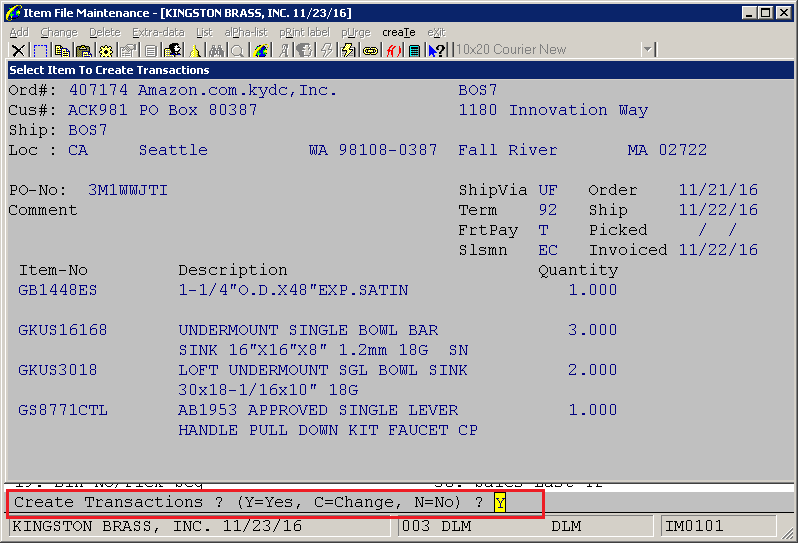Click the magnifying glass search icon

click(237, 50)
